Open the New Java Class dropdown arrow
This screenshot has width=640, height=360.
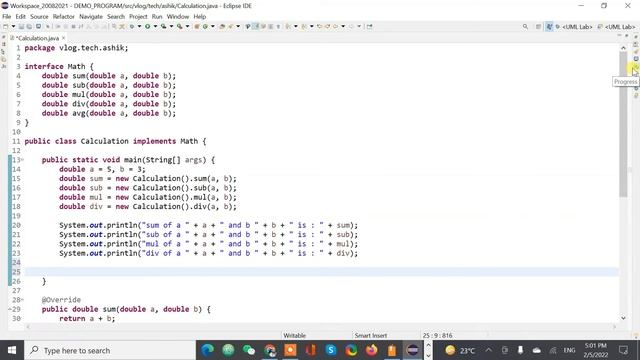tap(213, 27)
